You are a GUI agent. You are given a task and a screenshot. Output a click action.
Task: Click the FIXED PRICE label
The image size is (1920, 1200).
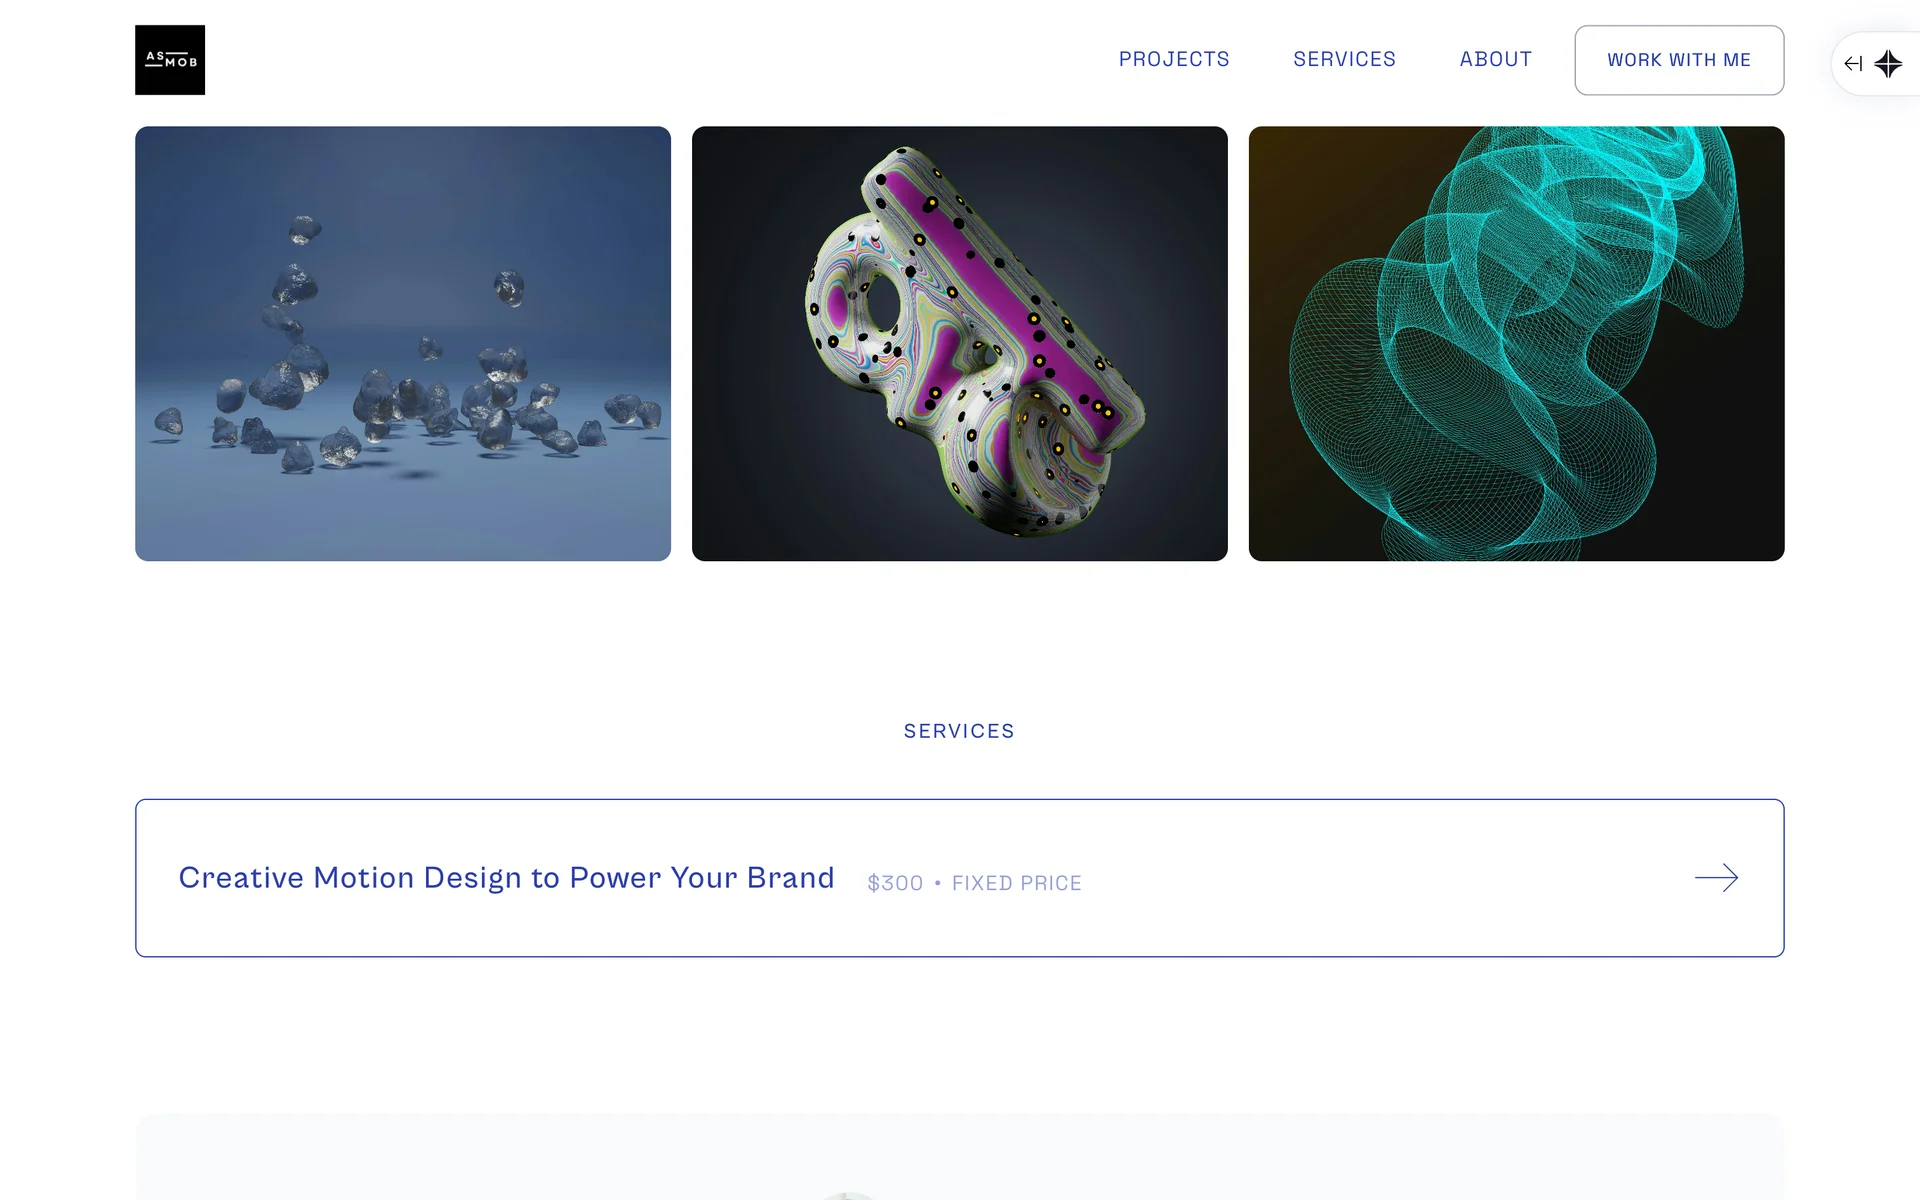pyautogui.click(x=1017, y=883)
